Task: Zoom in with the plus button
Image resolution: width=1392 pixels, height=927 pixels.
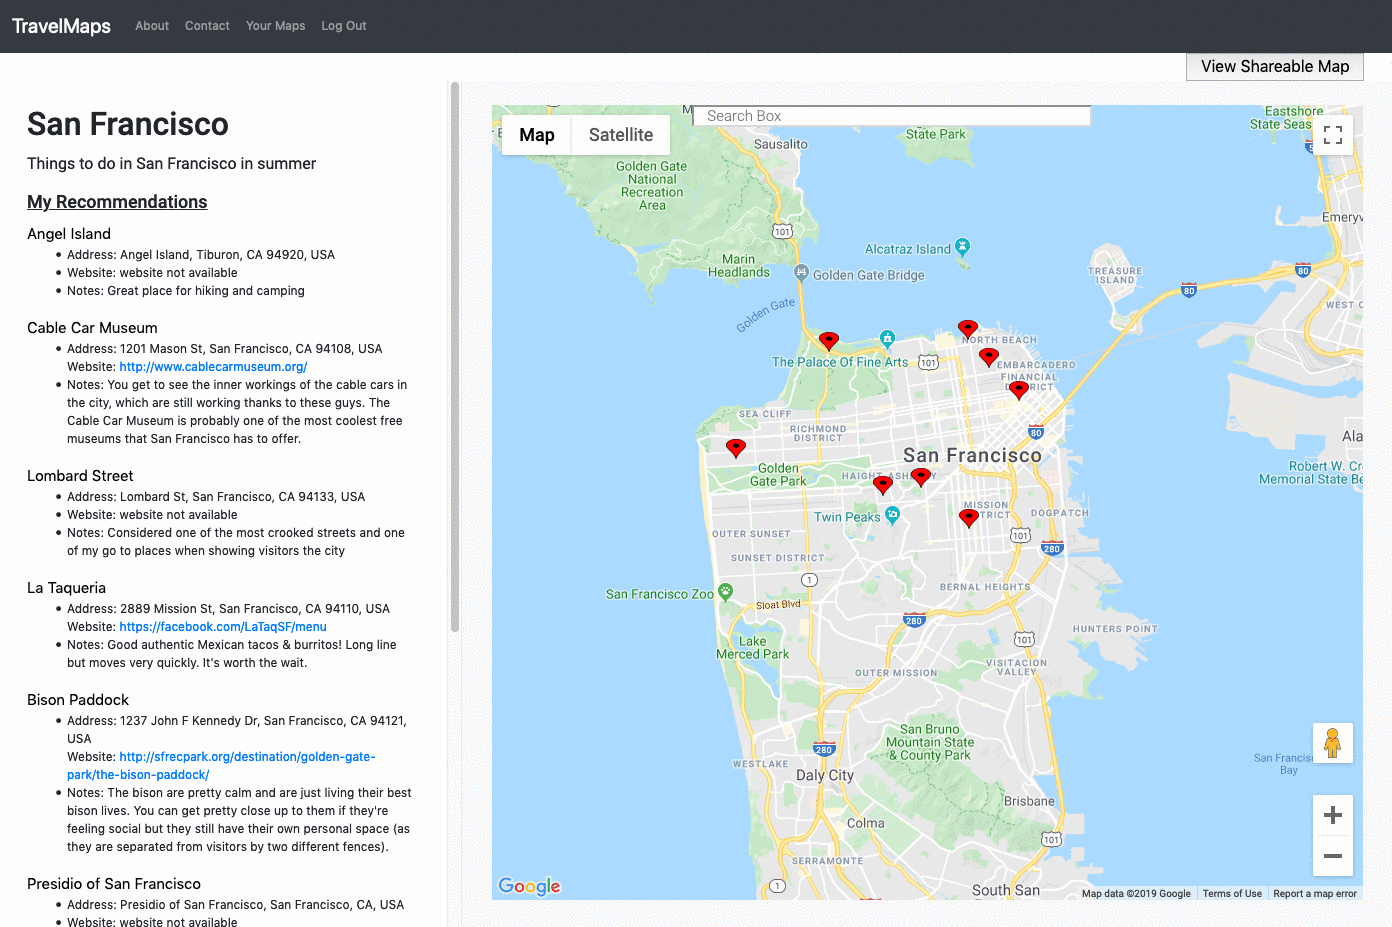Action: pos(1332,815)
